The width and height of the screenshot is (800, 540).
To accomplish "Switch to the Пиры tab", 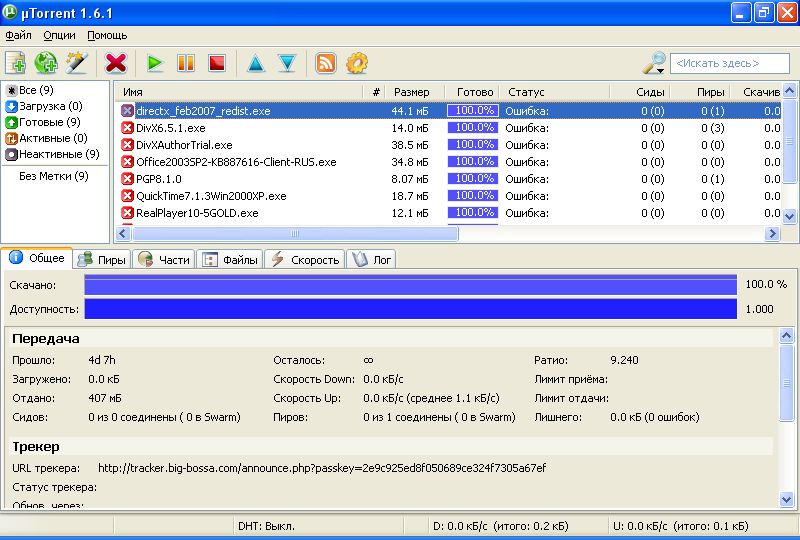I will tap(102, 260).
